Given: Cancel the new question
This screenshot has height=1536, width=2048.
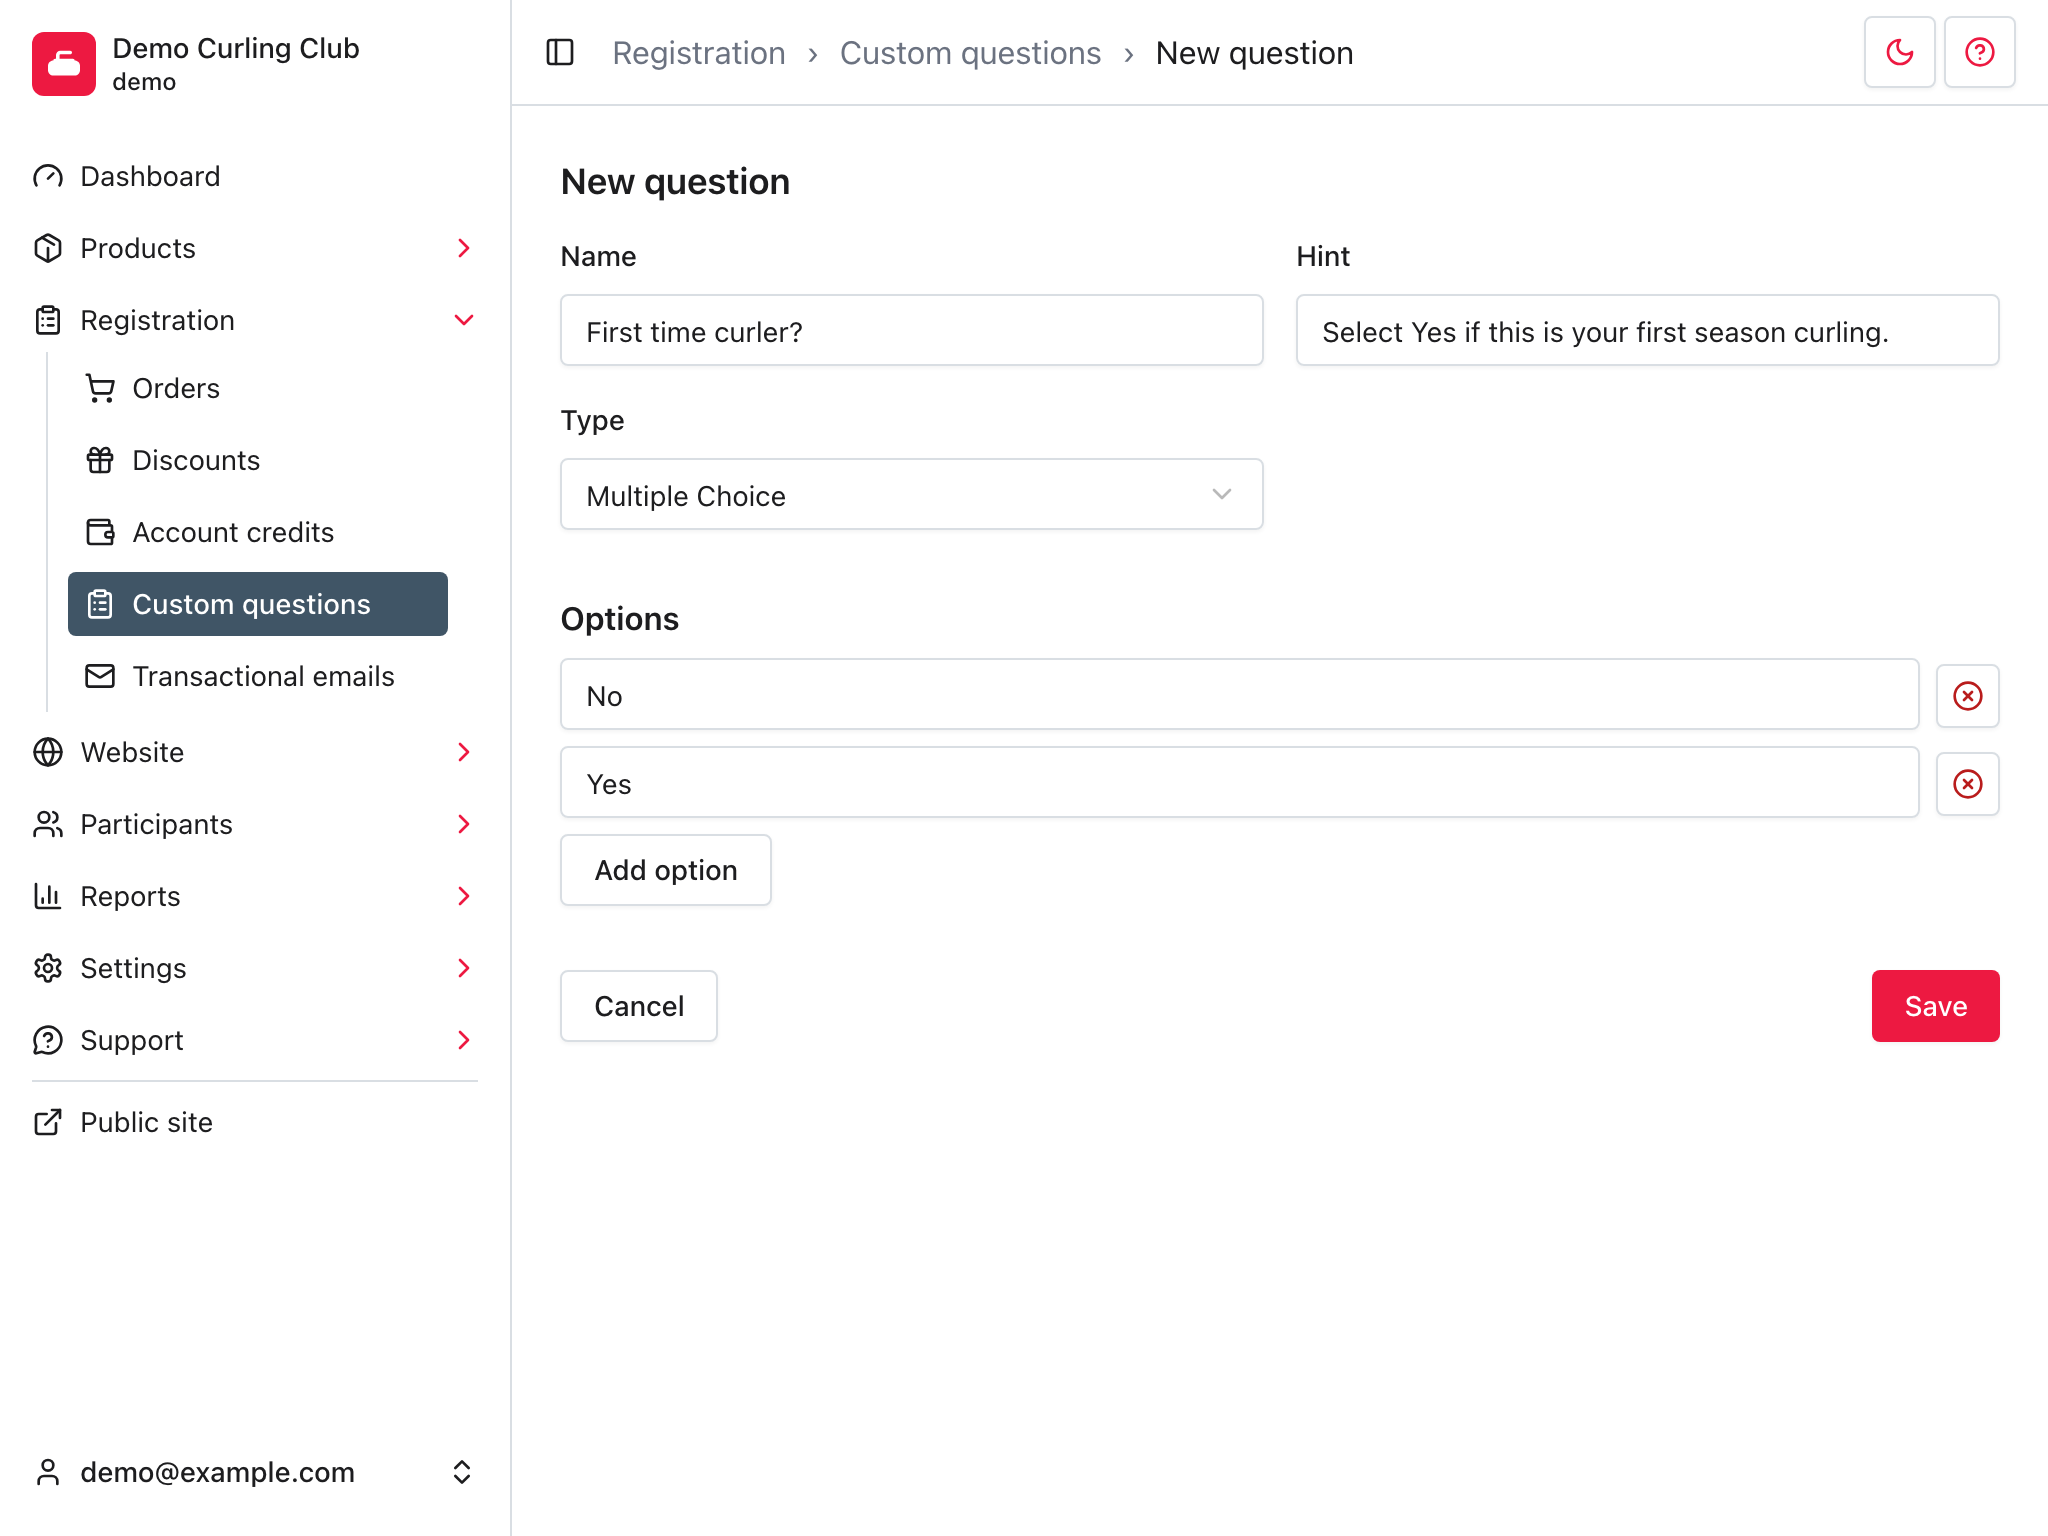Looking at the screenshot, I should [x=639, y=1006].
